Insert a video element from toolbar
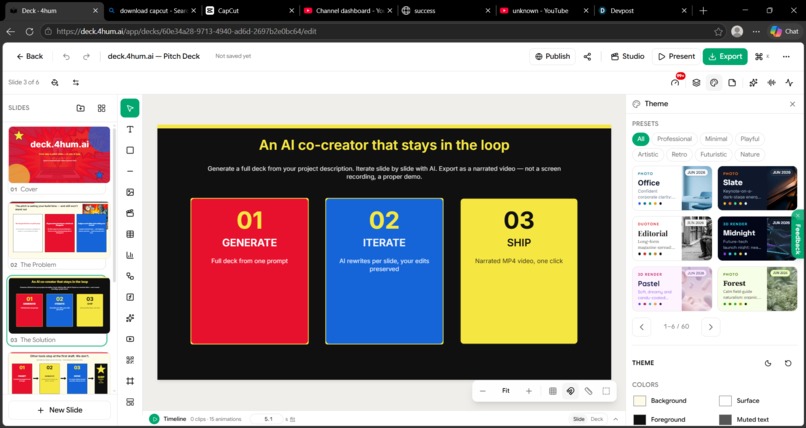Image resolution: width=806 pixels, height=428 pixels. coord(130,339)
